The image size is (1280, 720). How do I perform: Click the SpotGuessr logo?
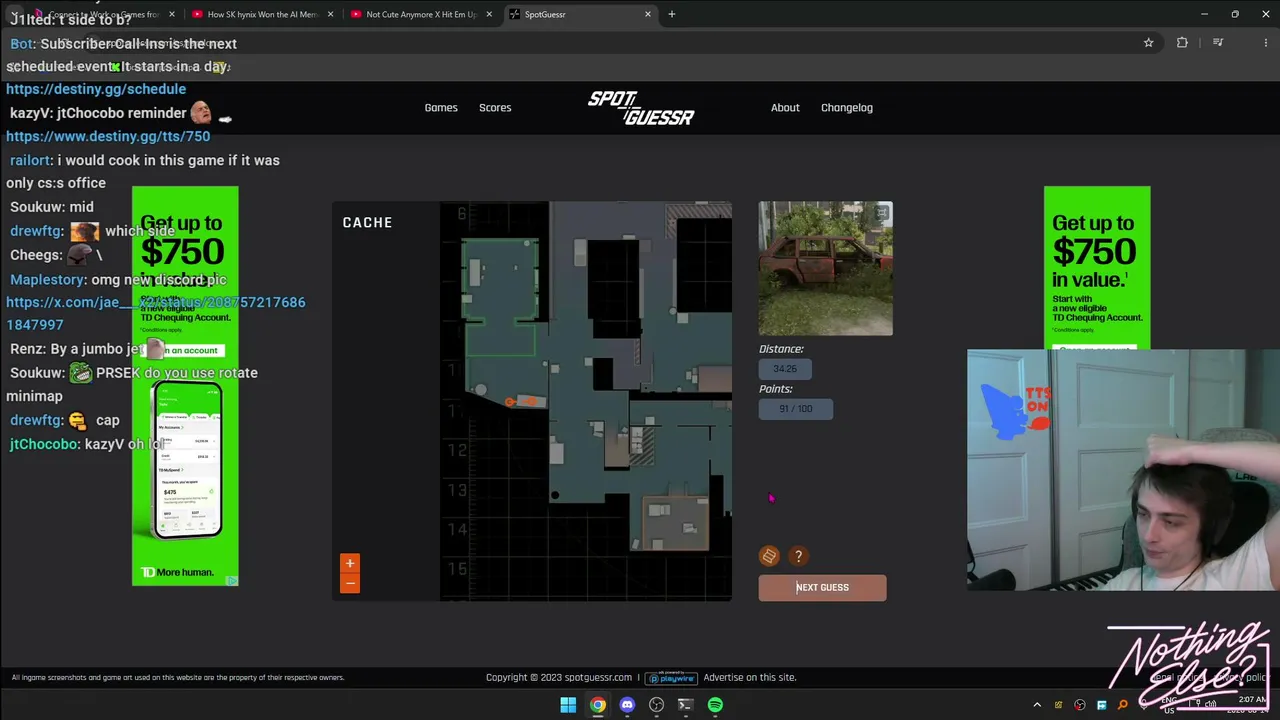click(641, 108)
